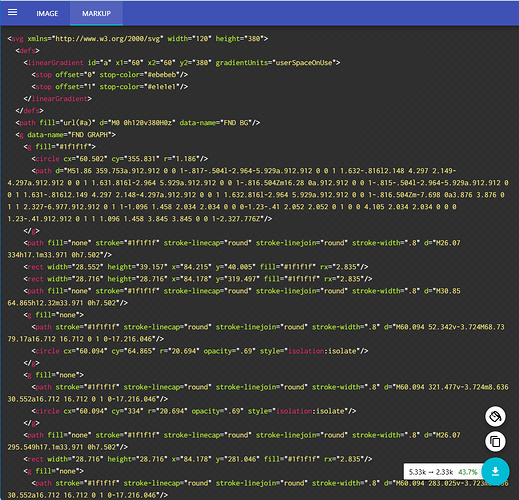The width and height of the screenshot is (519, 500).
Task: Toggle the preview background button
Action: (495, 416)
